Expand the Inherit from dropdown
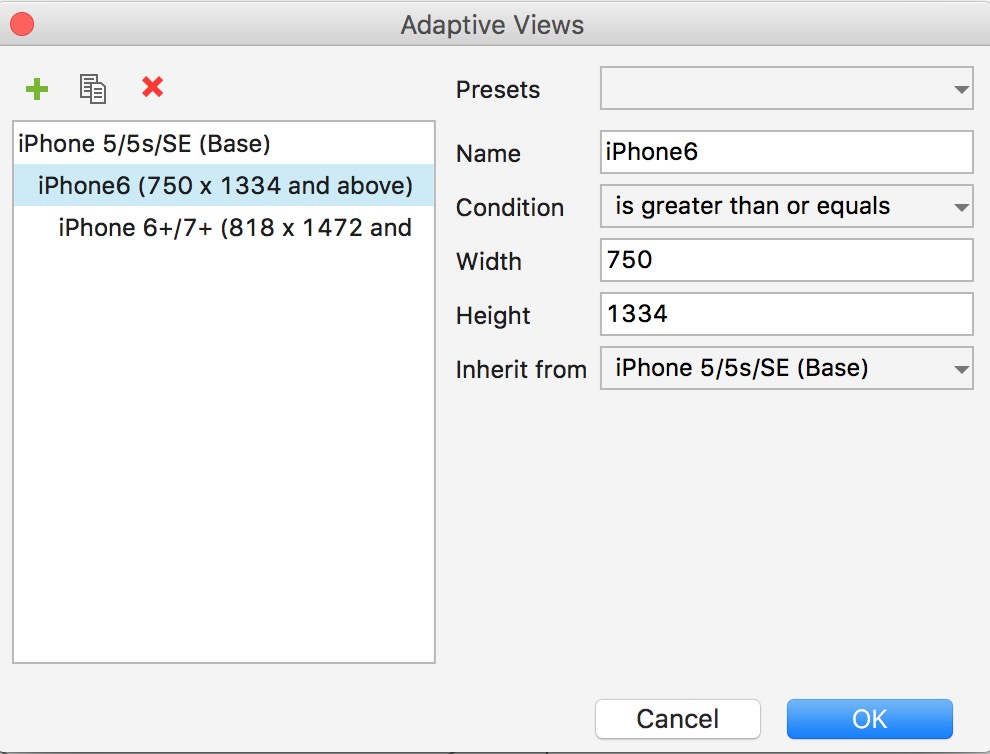The width and height of the screenshot is (990, 754). tap(786, 369)
